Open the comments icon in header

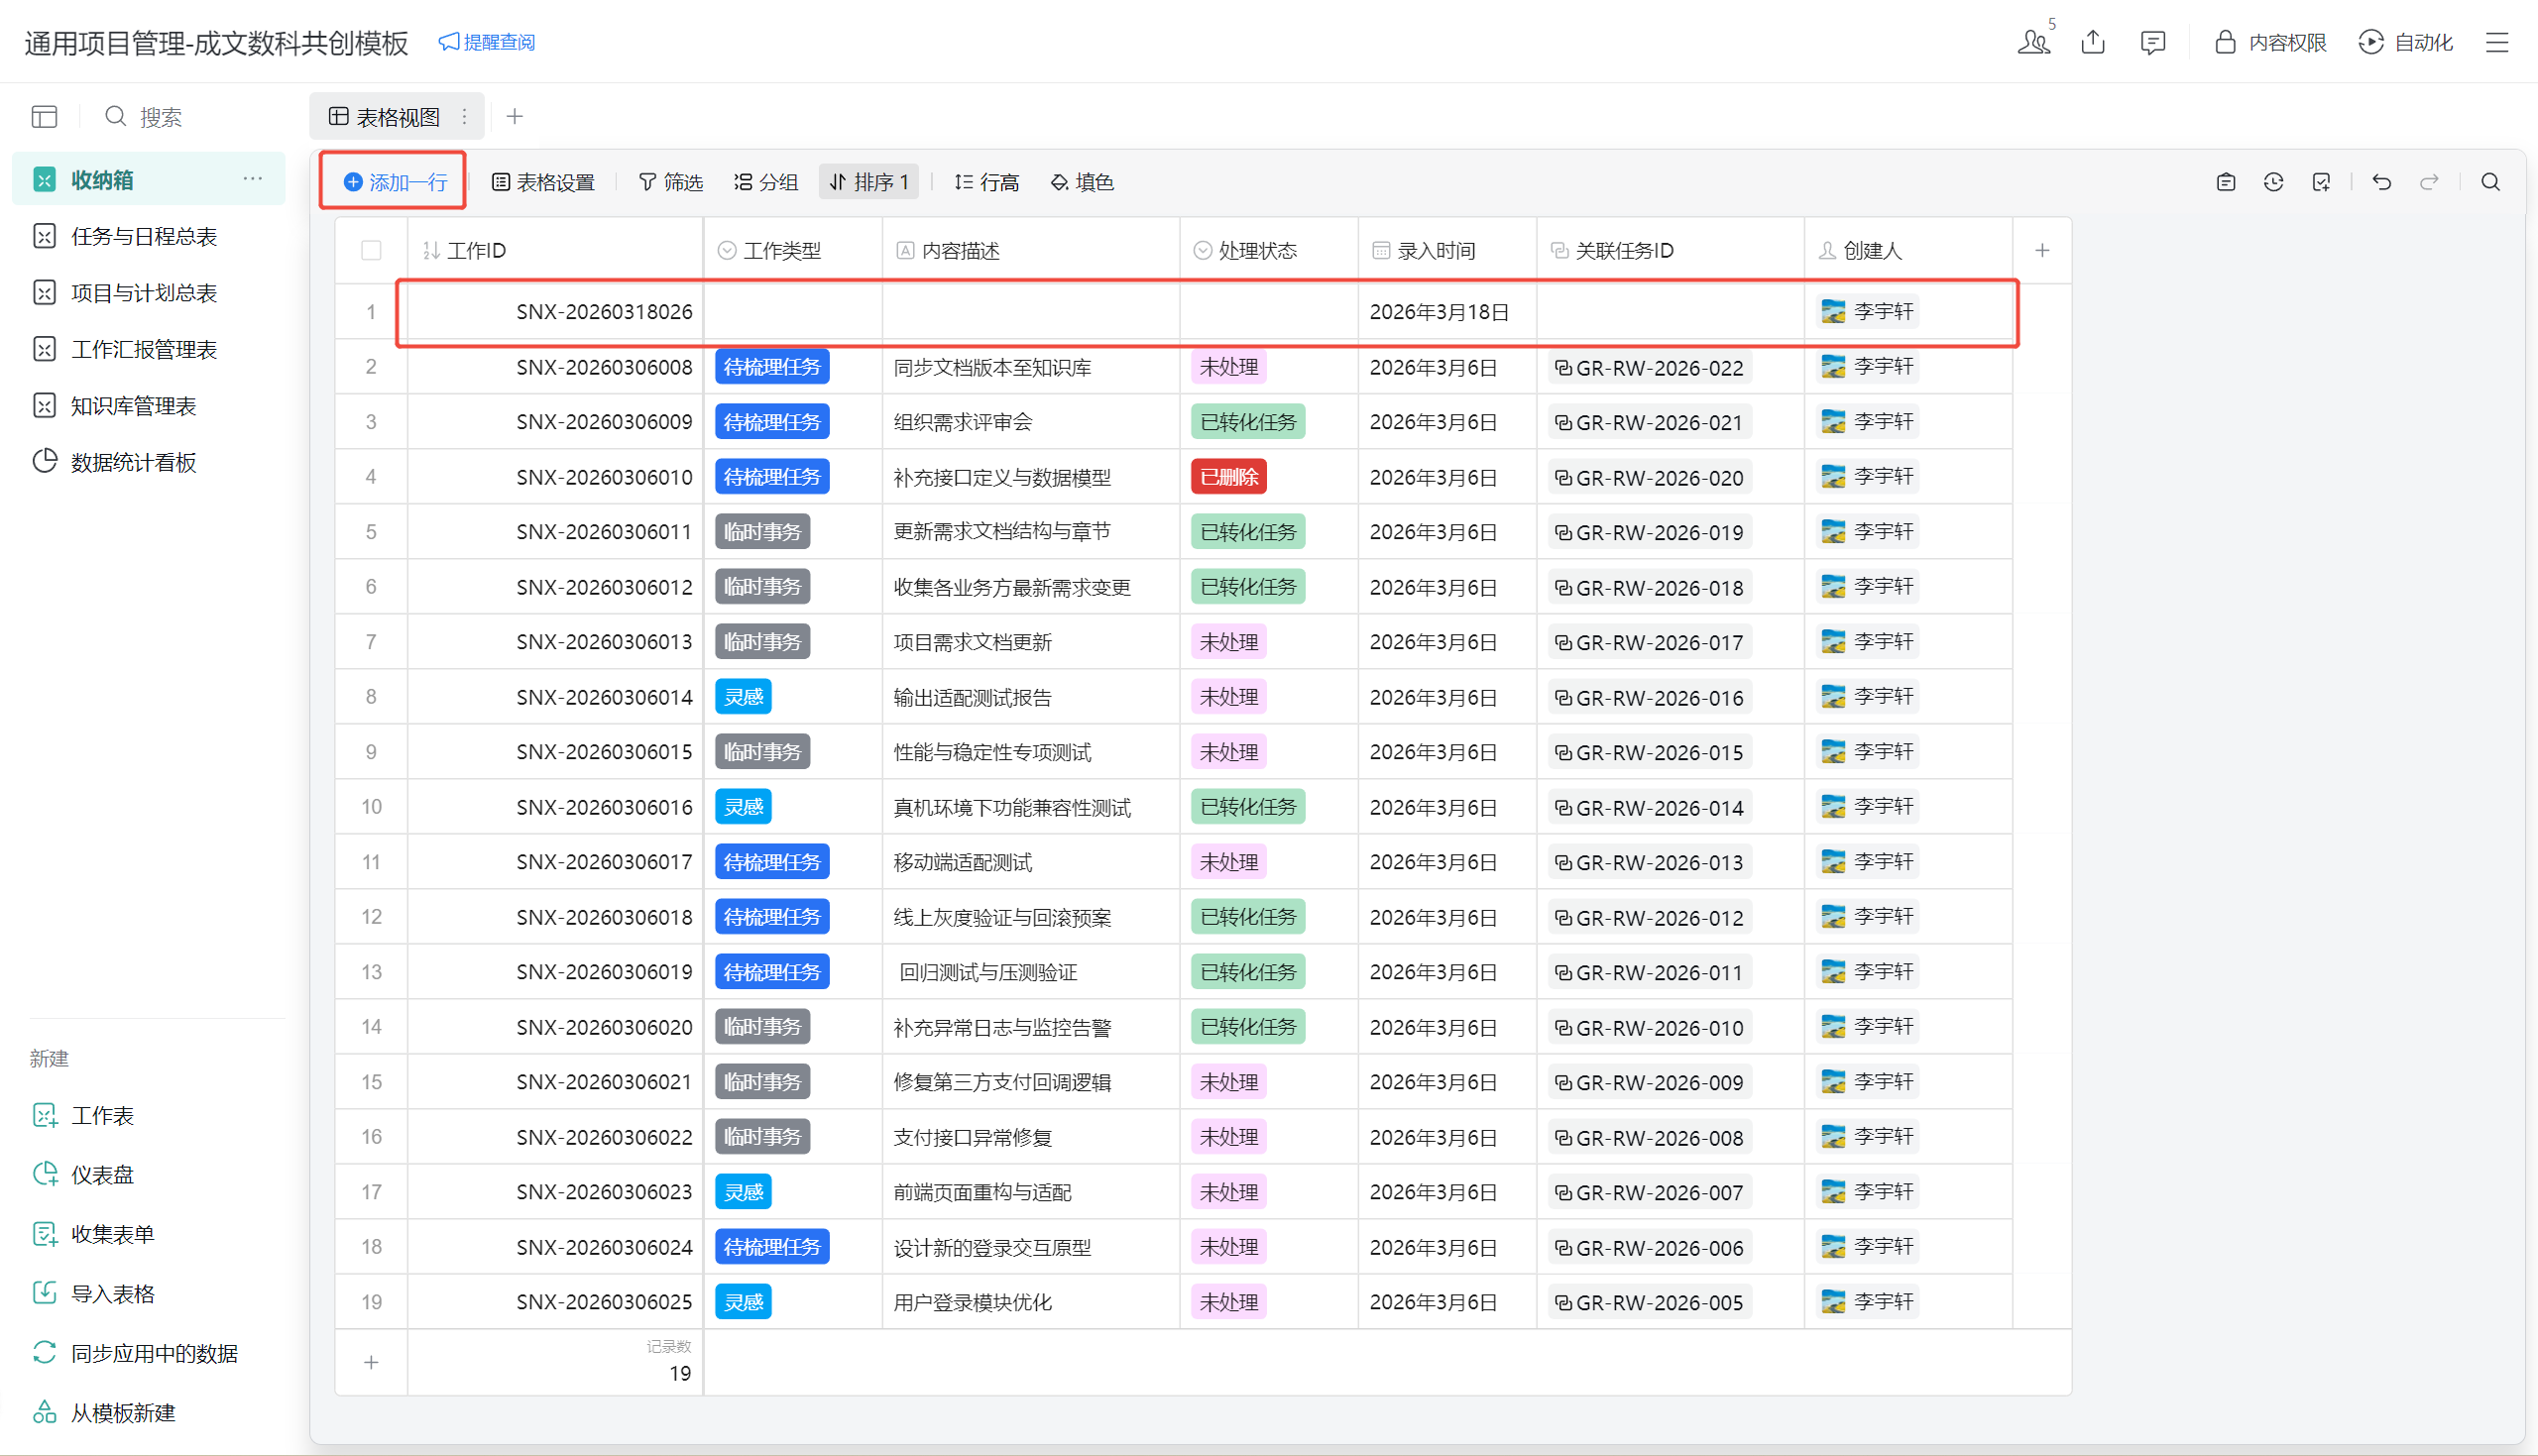click(x=2152, y=42)
